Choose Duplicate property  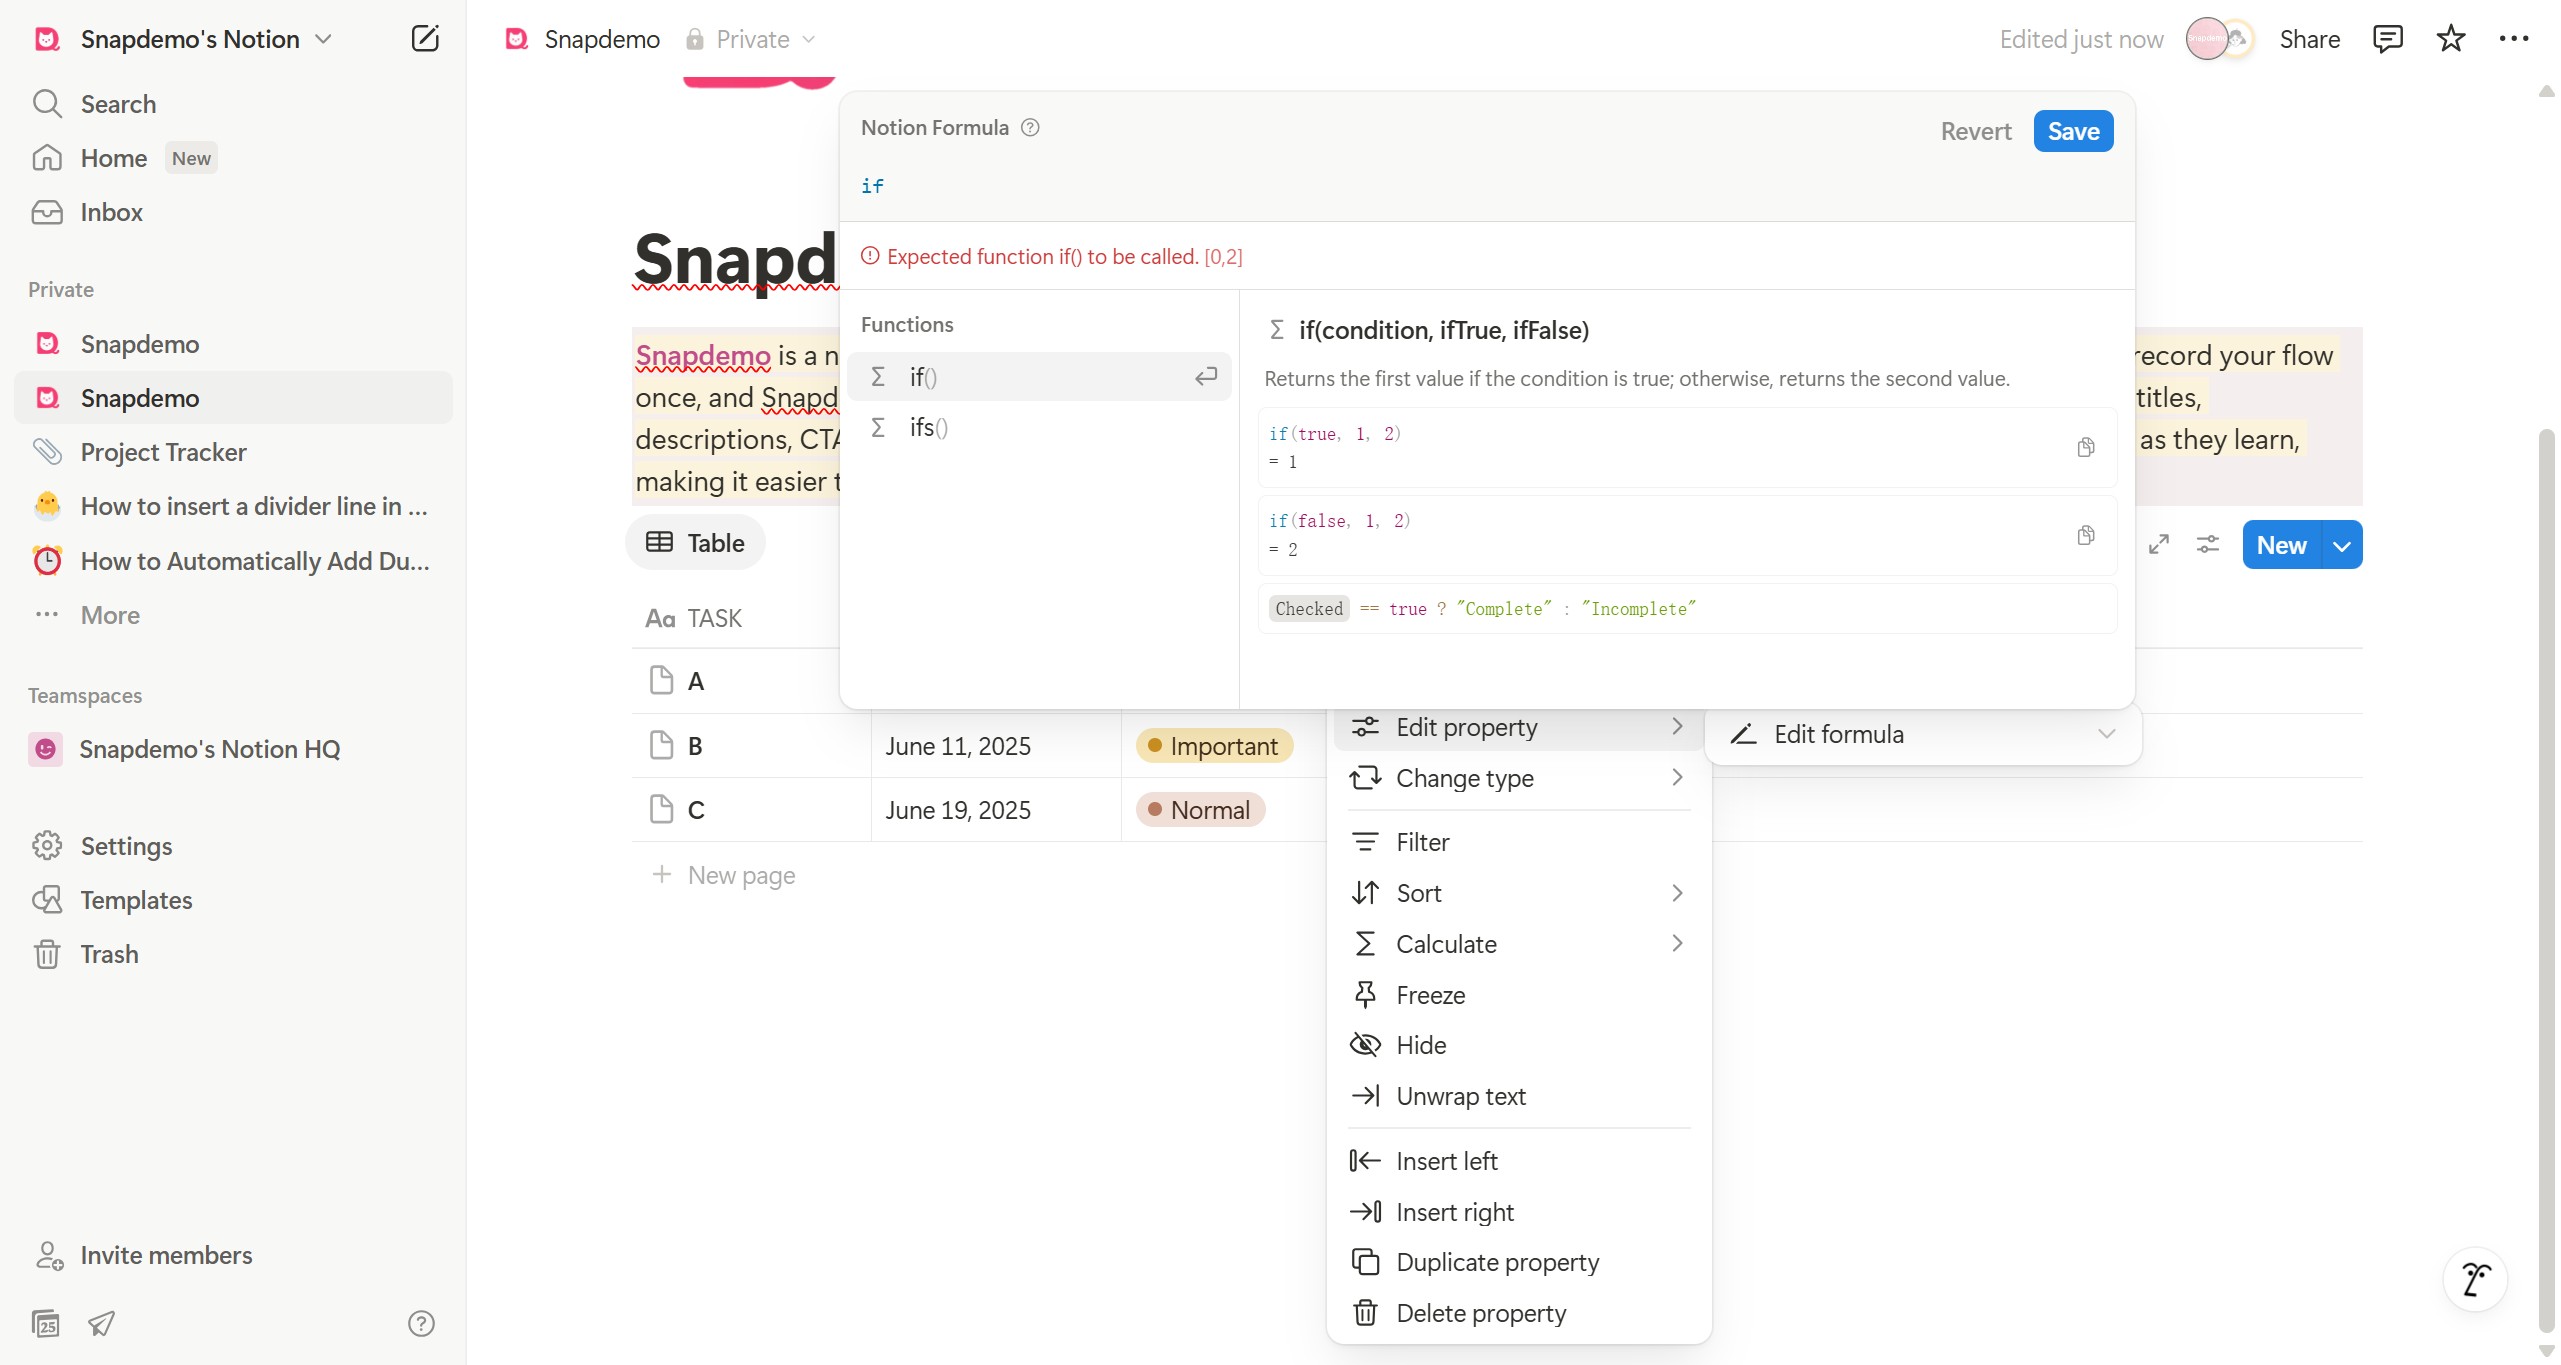[1518, 1262]
